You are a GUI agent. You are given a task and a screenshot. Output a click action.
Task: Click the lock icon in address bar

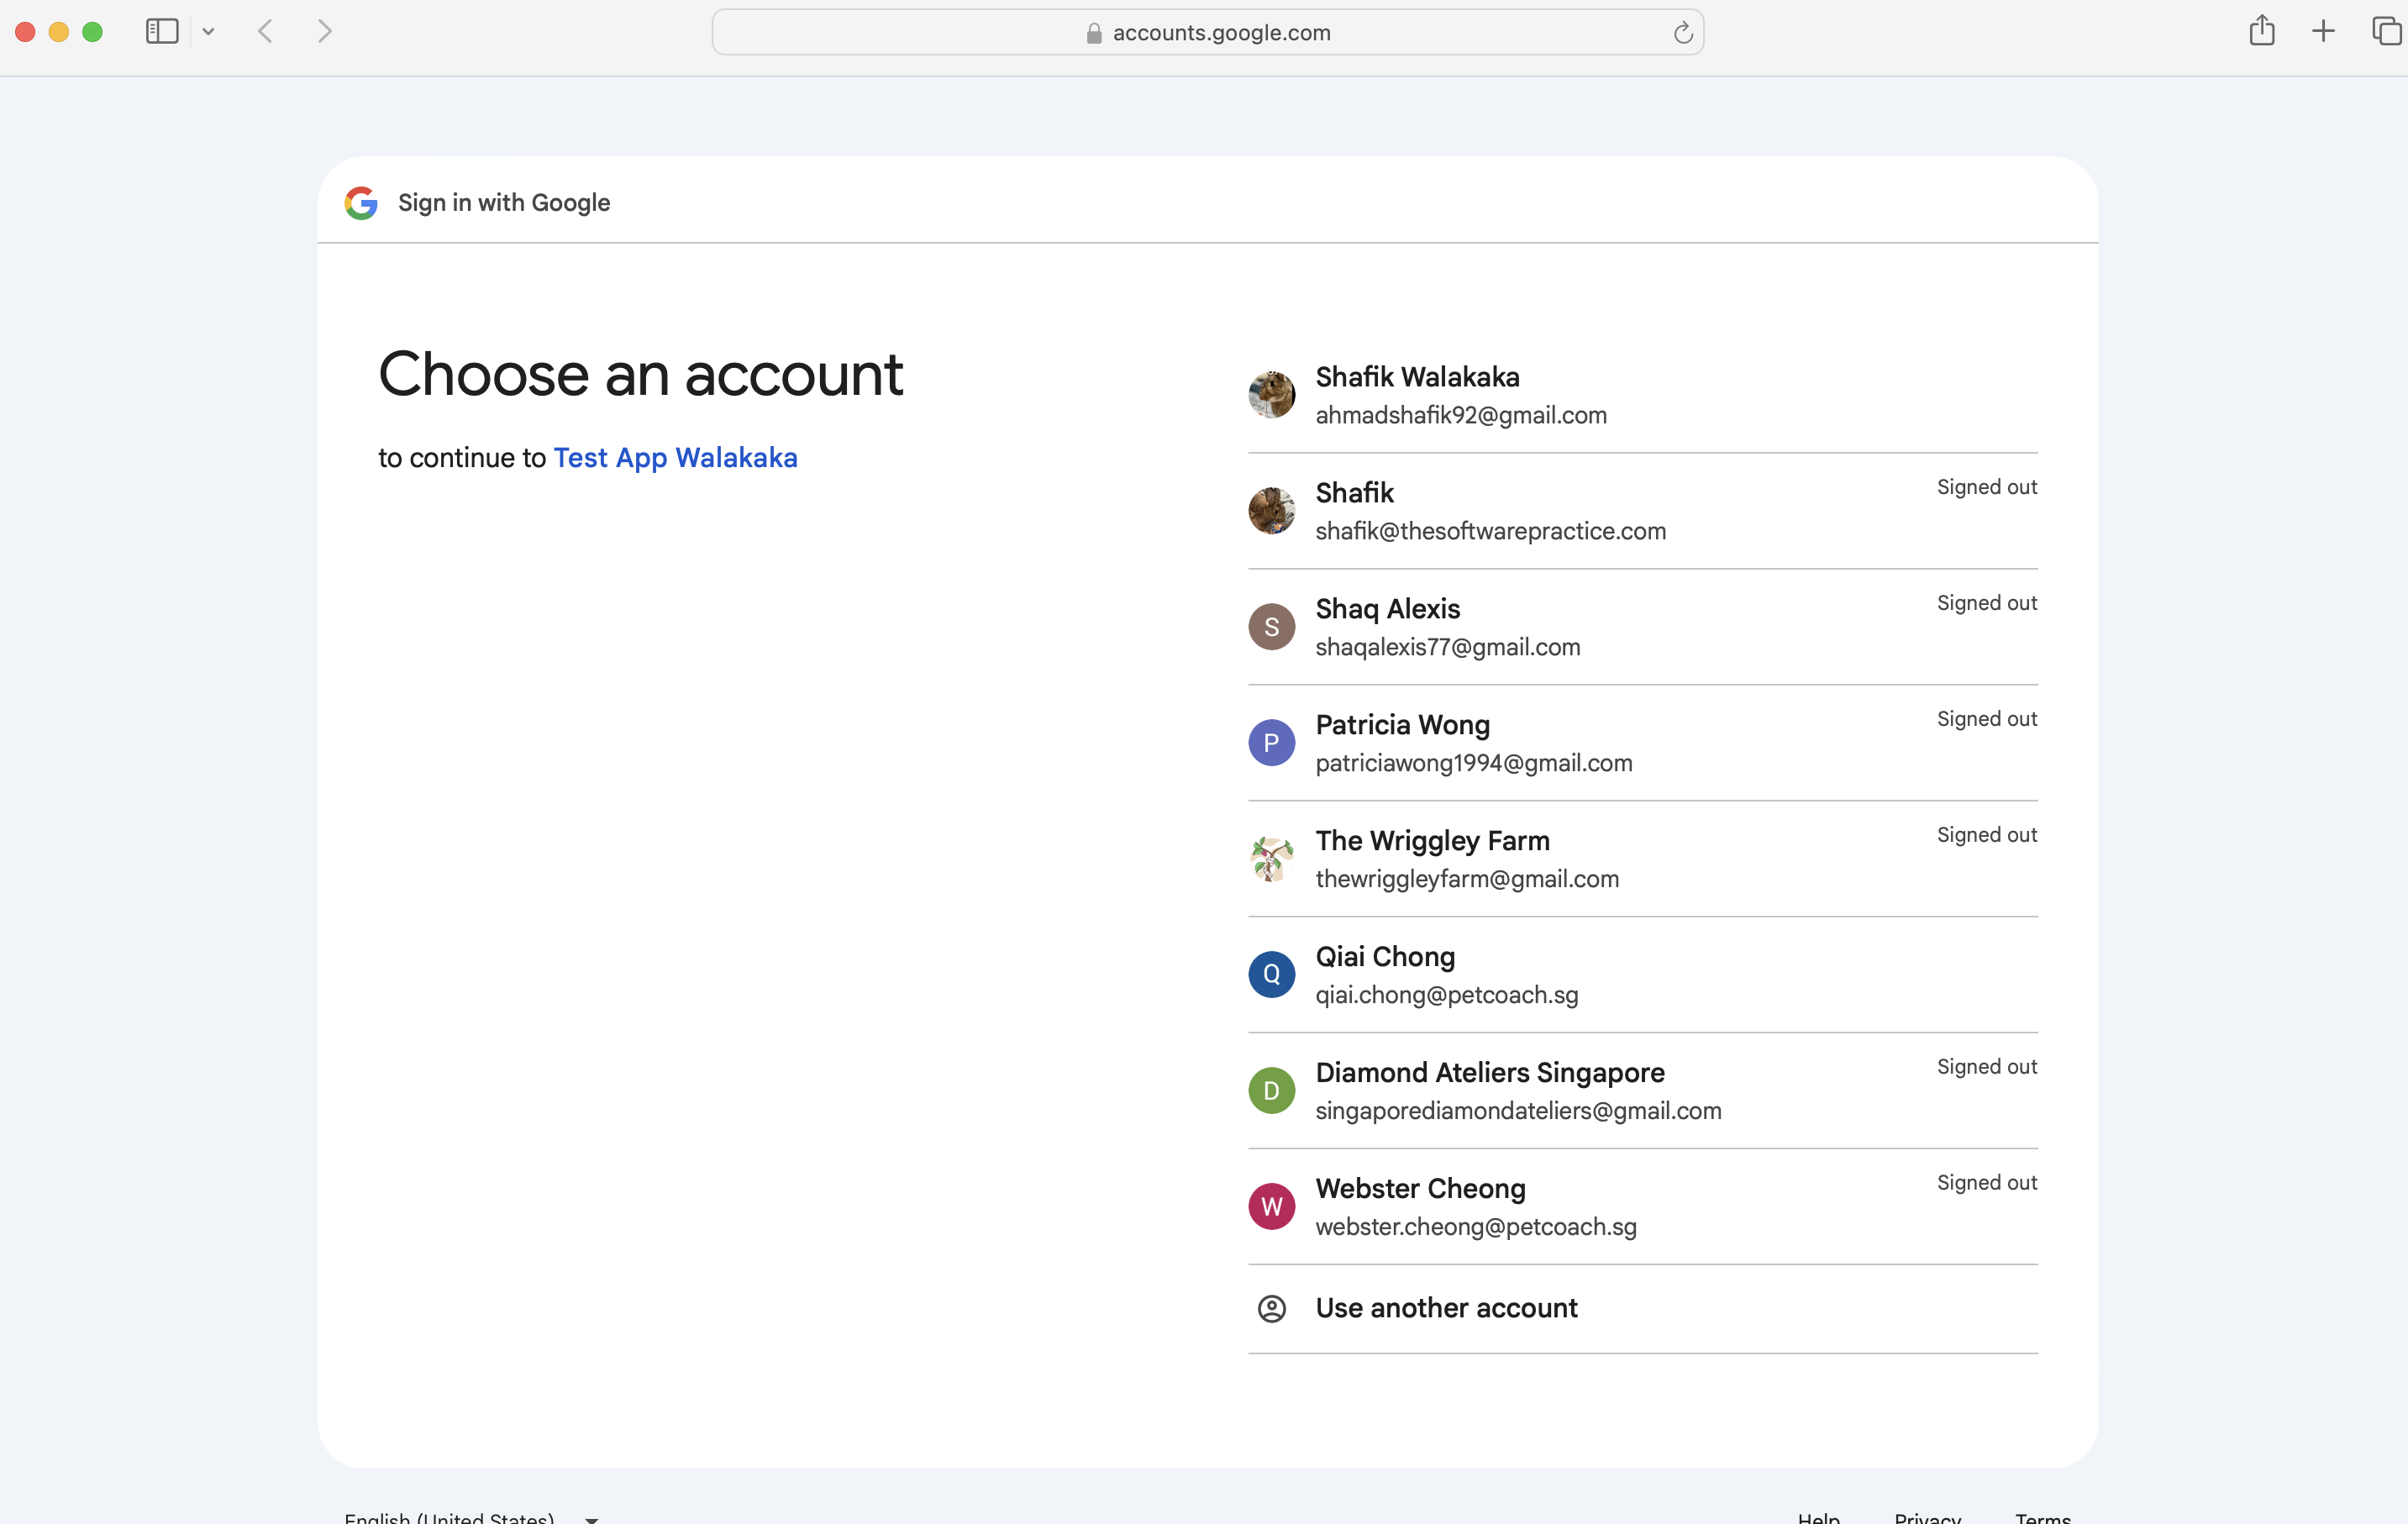coord(1094,33)
